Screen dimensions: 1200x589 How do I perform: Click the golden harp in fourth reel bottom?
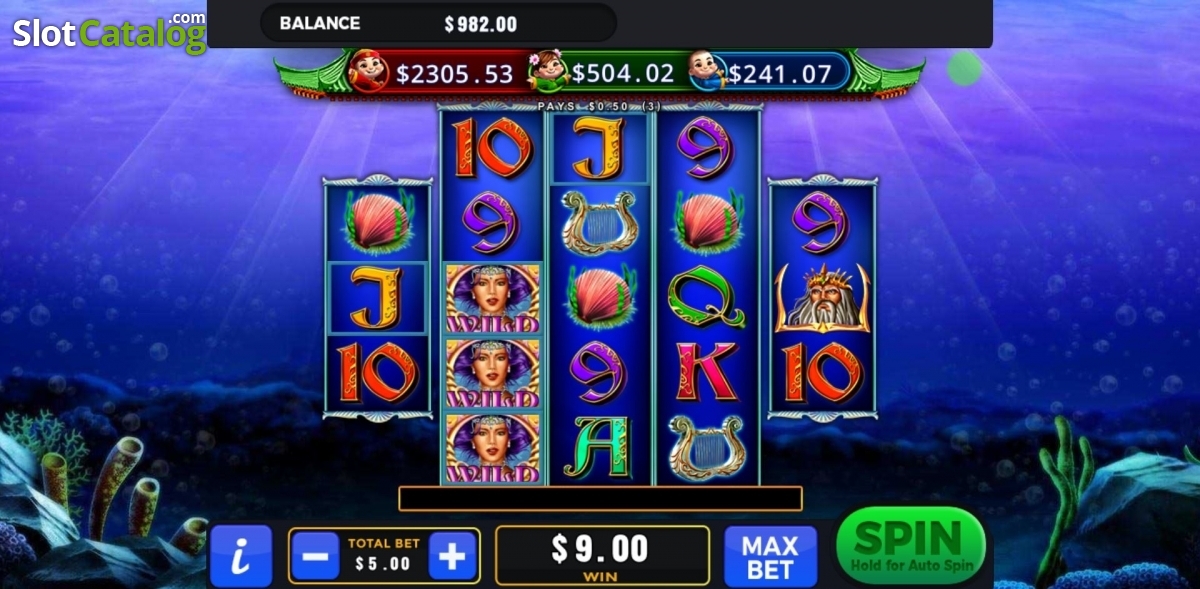click(706, 447)
